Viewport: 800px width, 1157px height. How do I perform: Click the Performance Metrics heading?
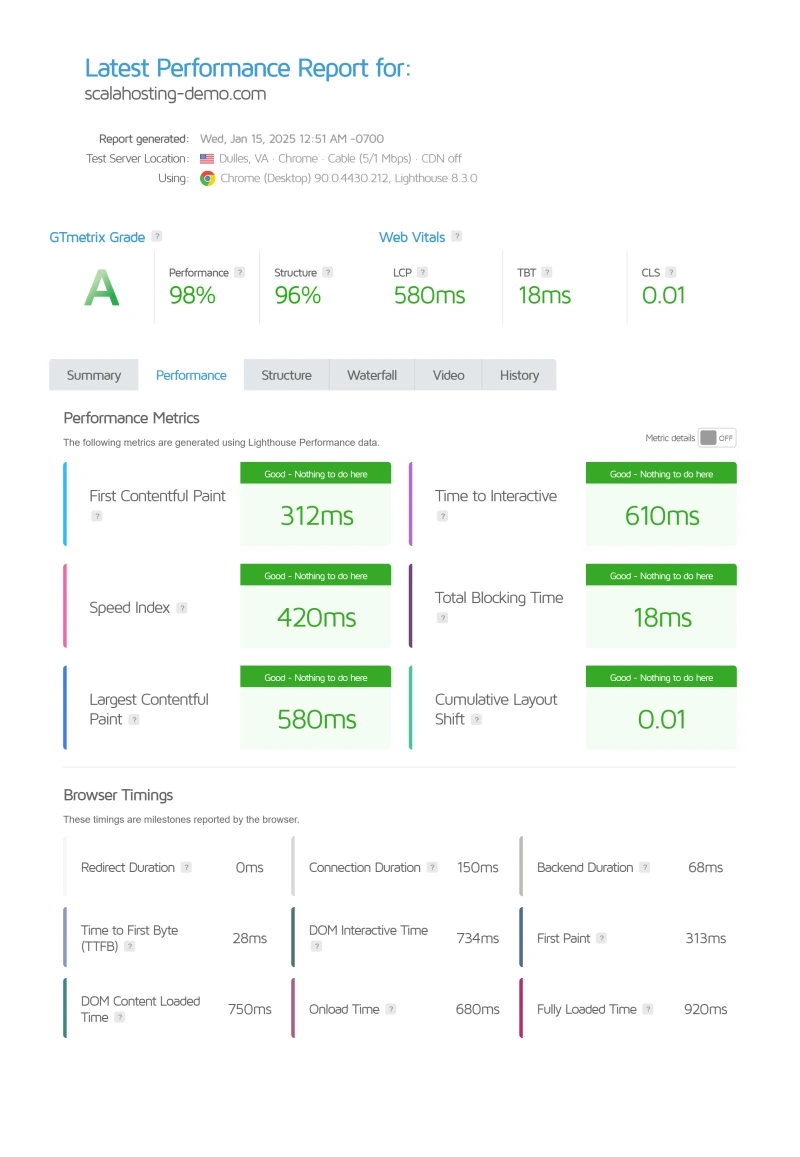click(x=131, y=418)
